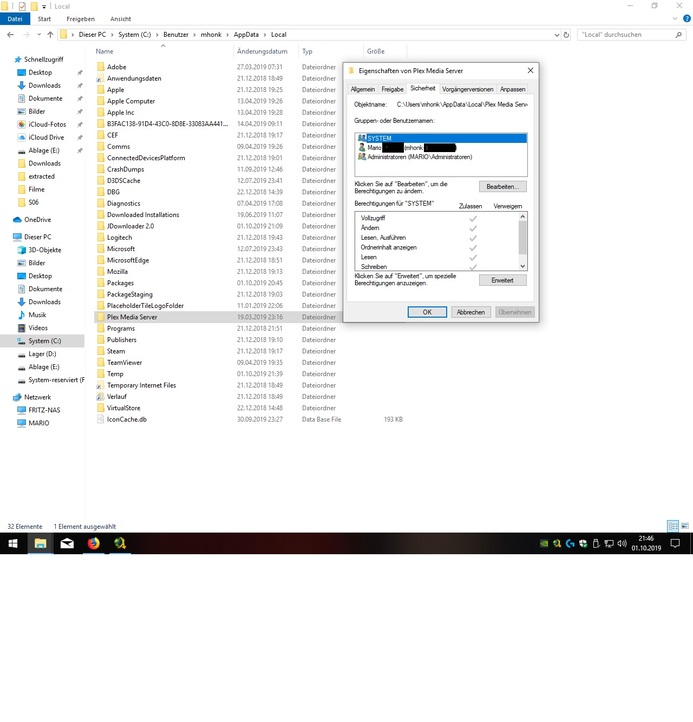
Task: Switch to Vorgängerversionen tab
Action: click(x=467, y=89)
